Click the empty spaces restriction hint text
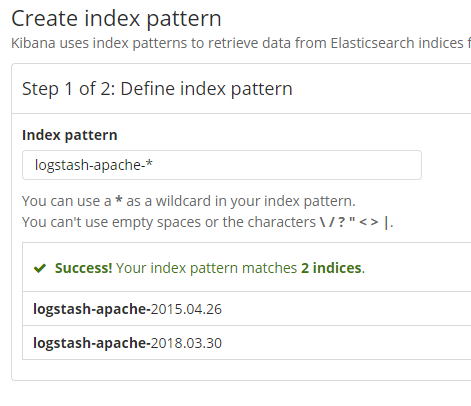The image size is (471, 406). [208, 222]
